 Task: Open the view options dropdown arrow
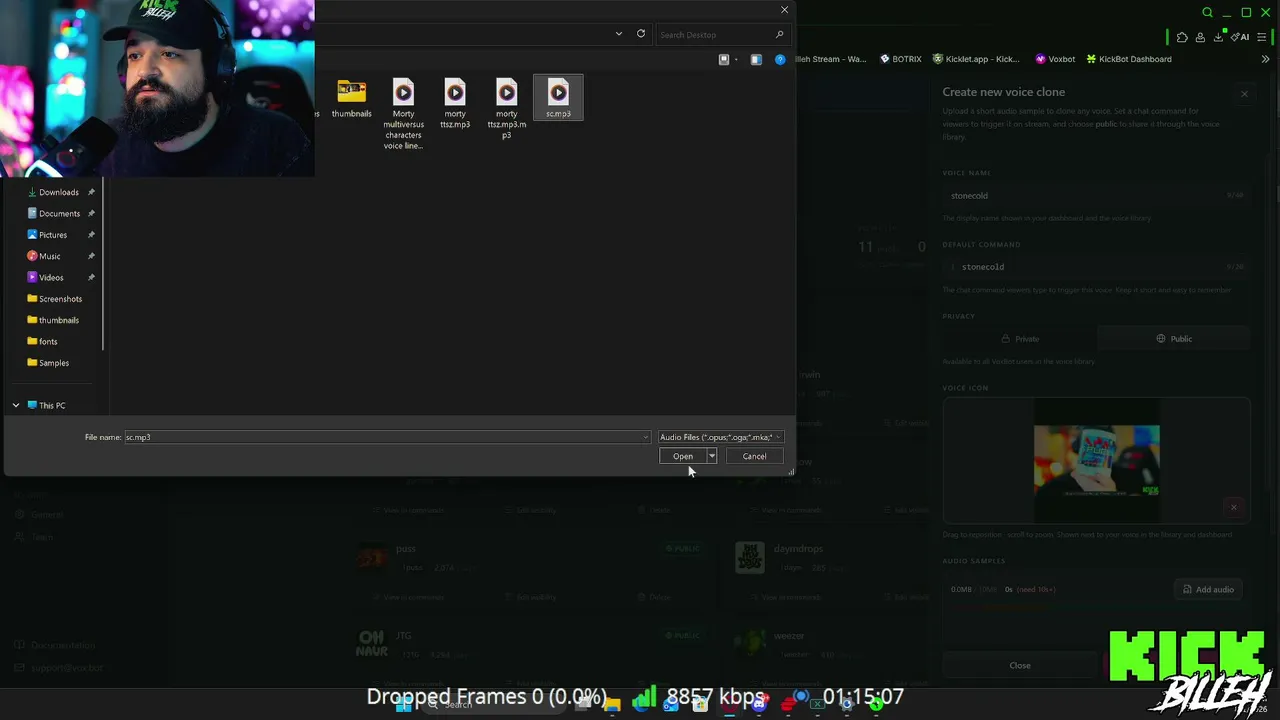coord(736,60)
